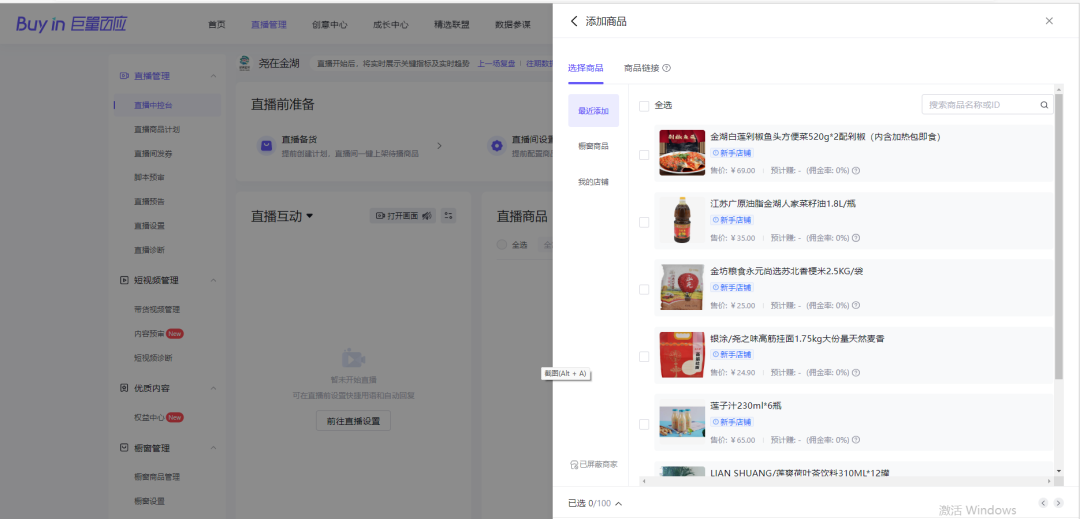Go to the previous page using the left arrow
1080x519 pixels.
1044,503
